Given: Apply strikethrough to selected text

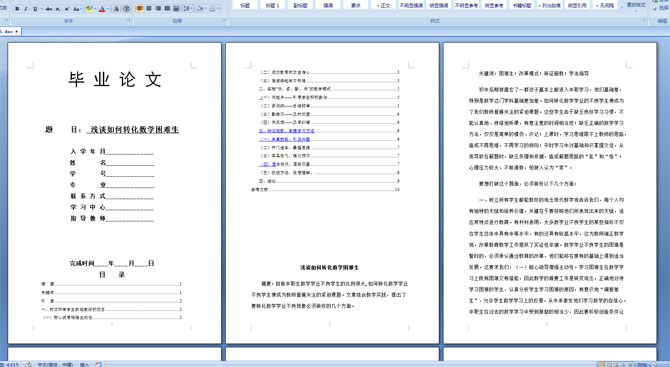Looking at the screenshot, I should pyautogui.click(x=49, y=9).
